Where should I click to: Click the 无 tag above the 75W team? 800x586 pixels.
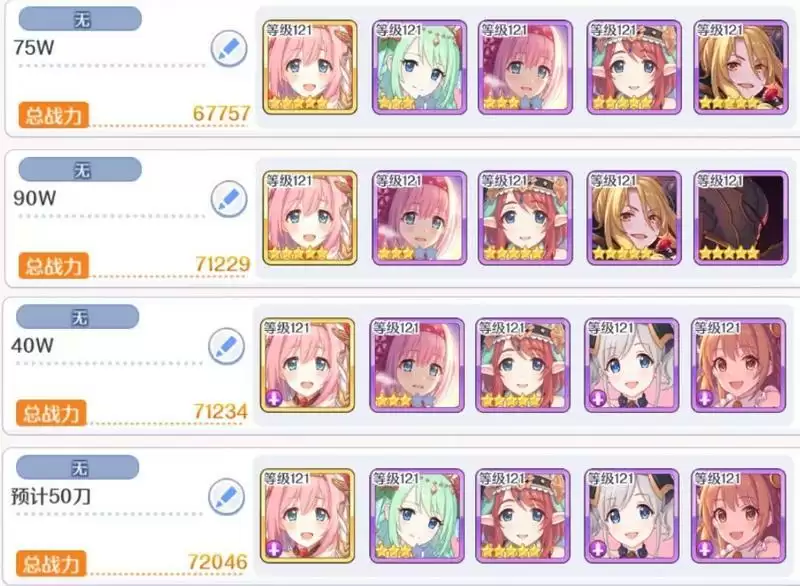click(x=80, y=19)
